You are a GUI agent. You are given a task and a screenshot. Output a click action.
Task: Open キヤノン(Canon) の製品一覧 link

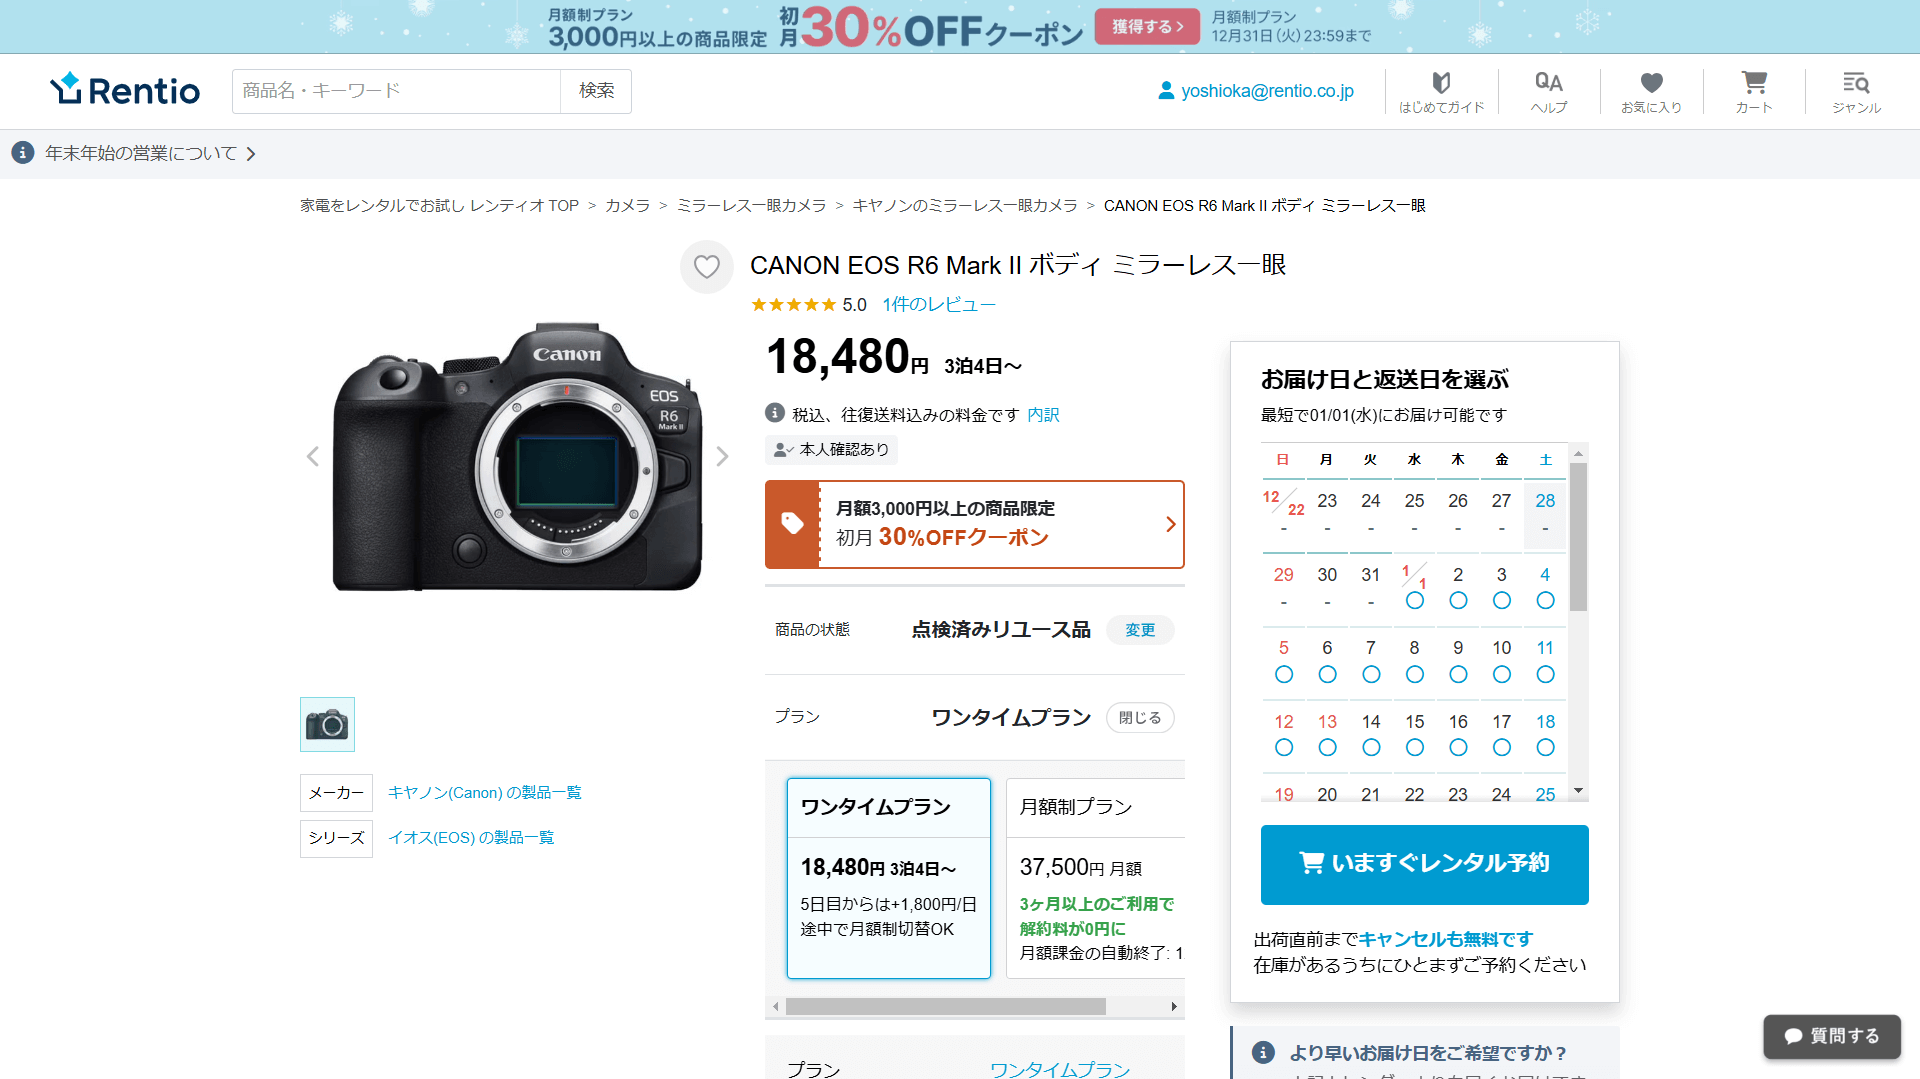pyautogui.click(x=484, y=793)
